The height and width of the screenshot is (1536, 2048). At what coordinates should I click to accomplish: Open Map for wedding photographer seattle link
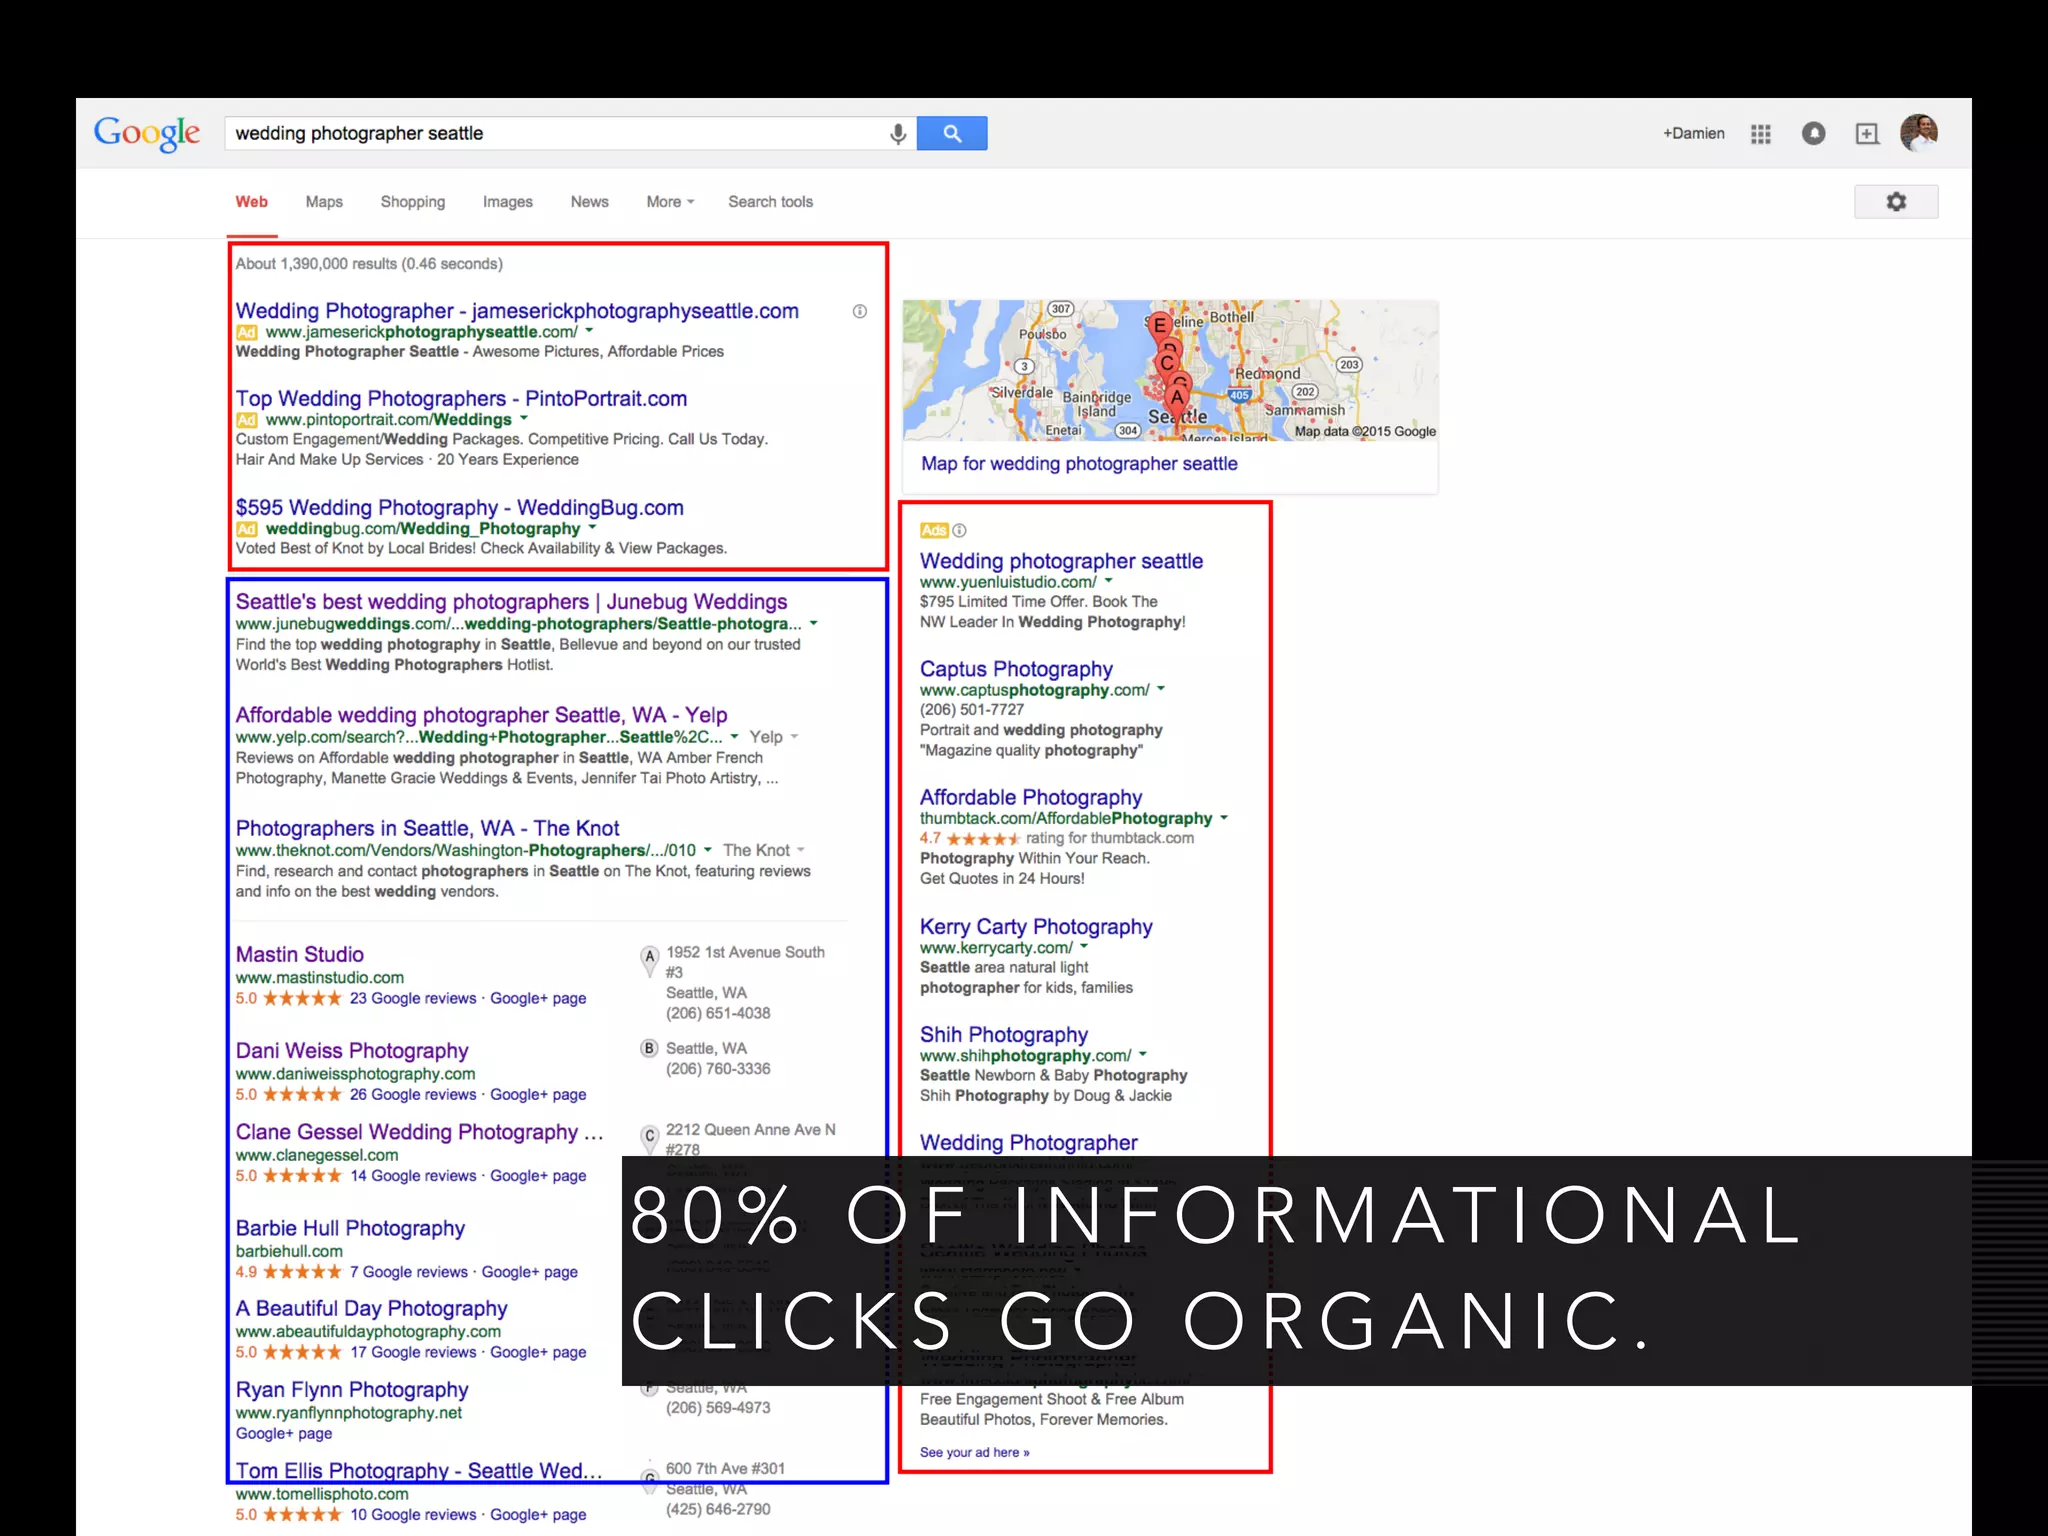[x=1079, y=464]
